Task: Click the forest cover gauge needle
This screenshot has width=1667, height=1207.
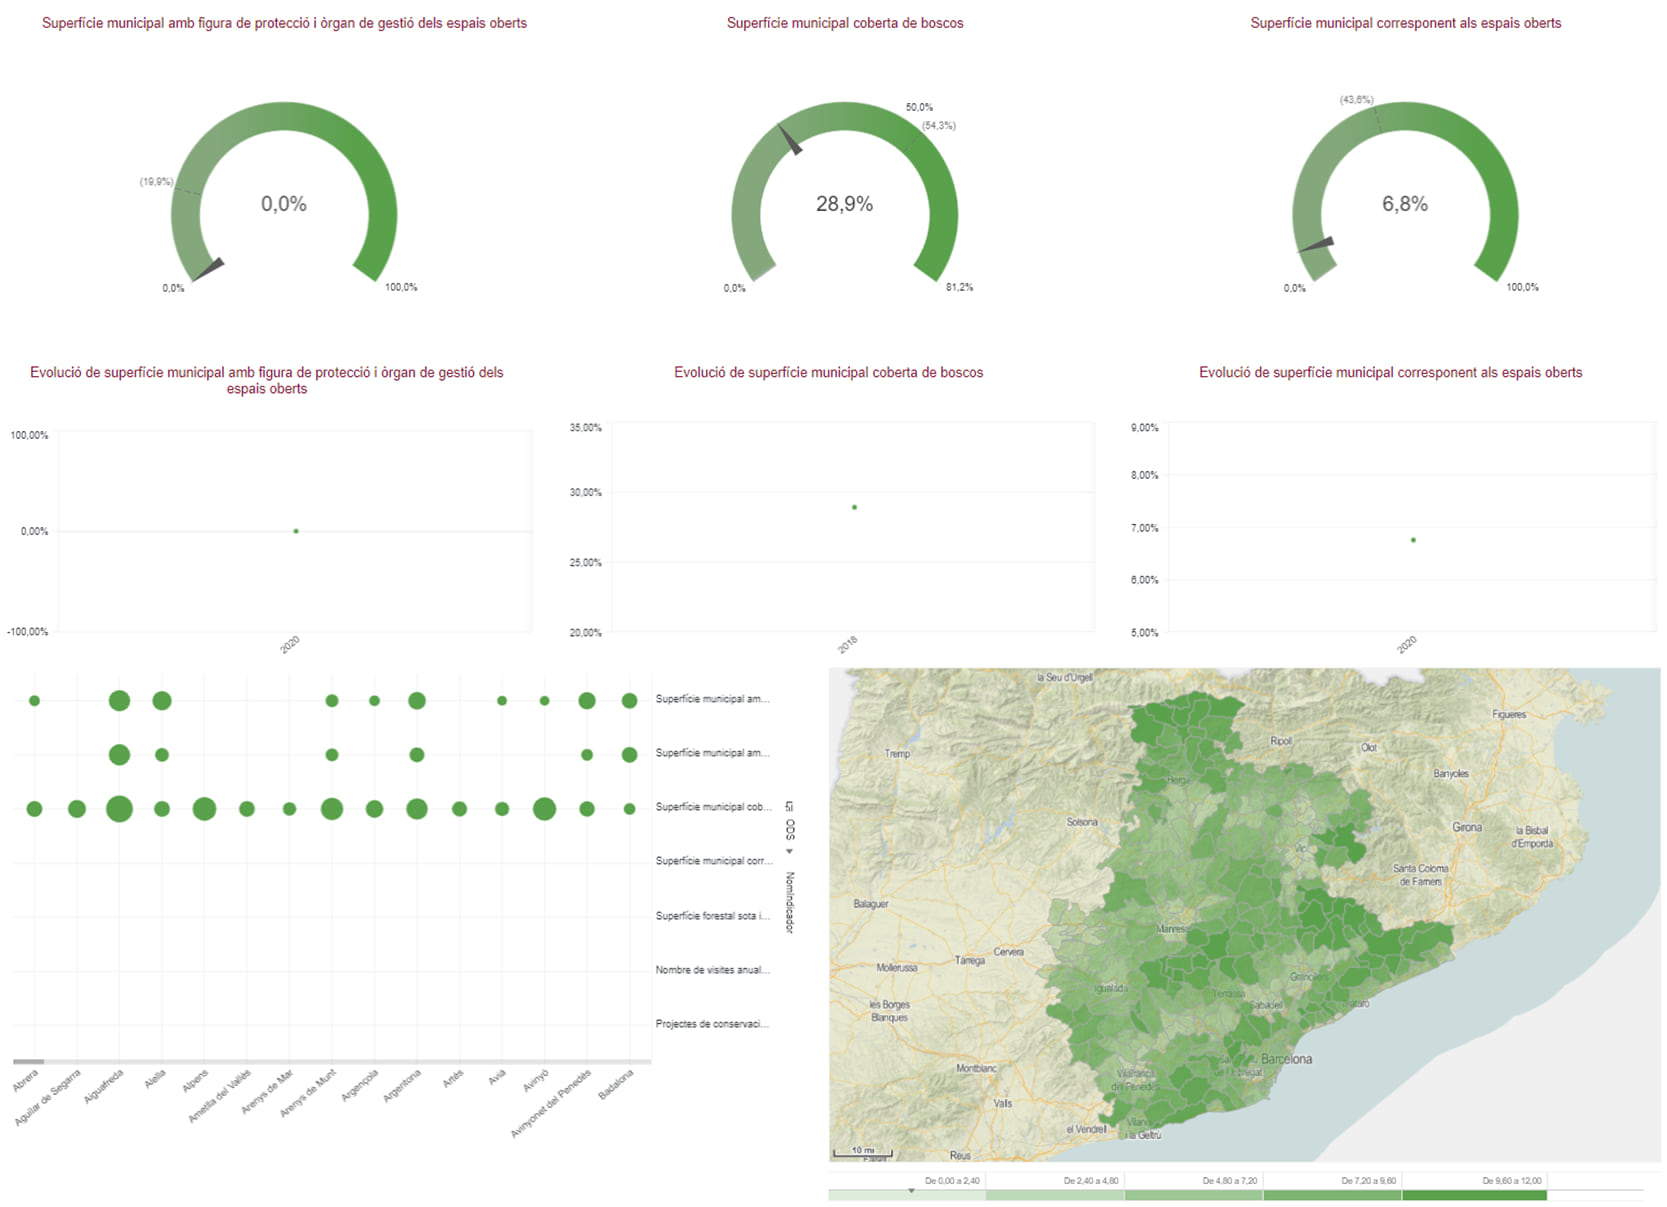Action: pyautogui.click(x=790, y=139)
